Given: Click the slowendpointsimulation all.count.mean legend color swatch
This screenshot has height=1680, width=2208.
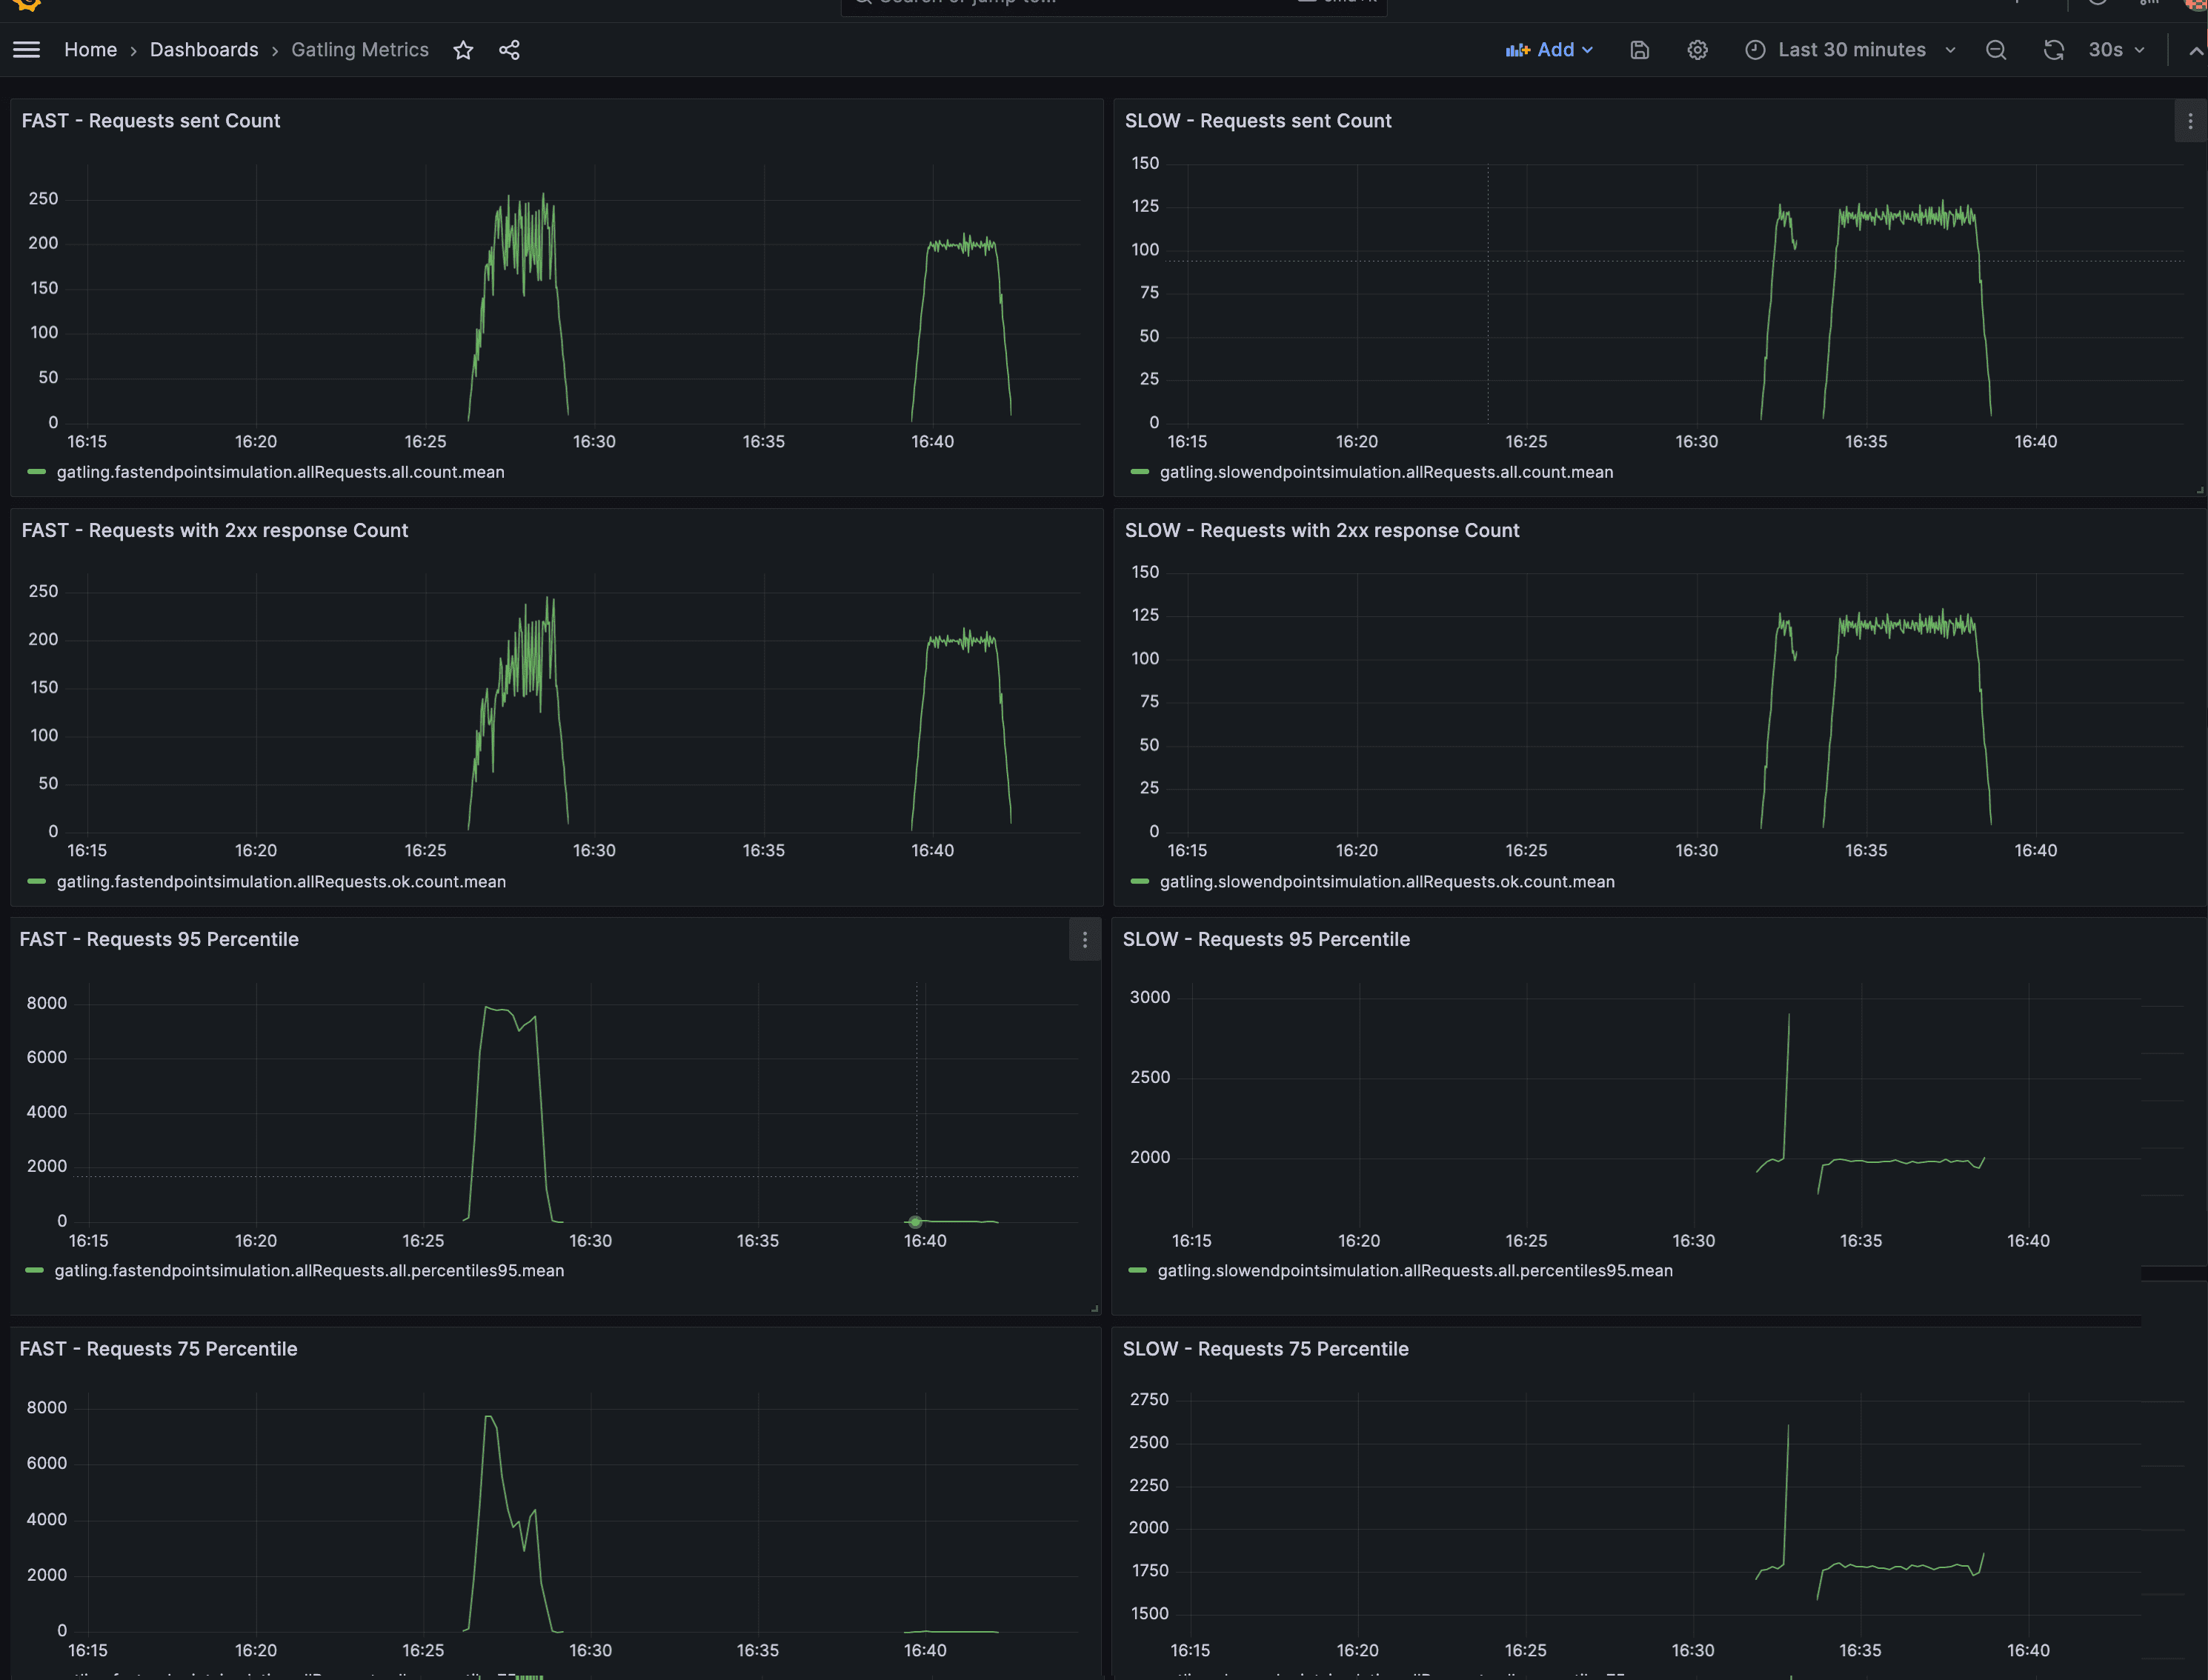Looking at the screenshot, I should point(1139,472).
